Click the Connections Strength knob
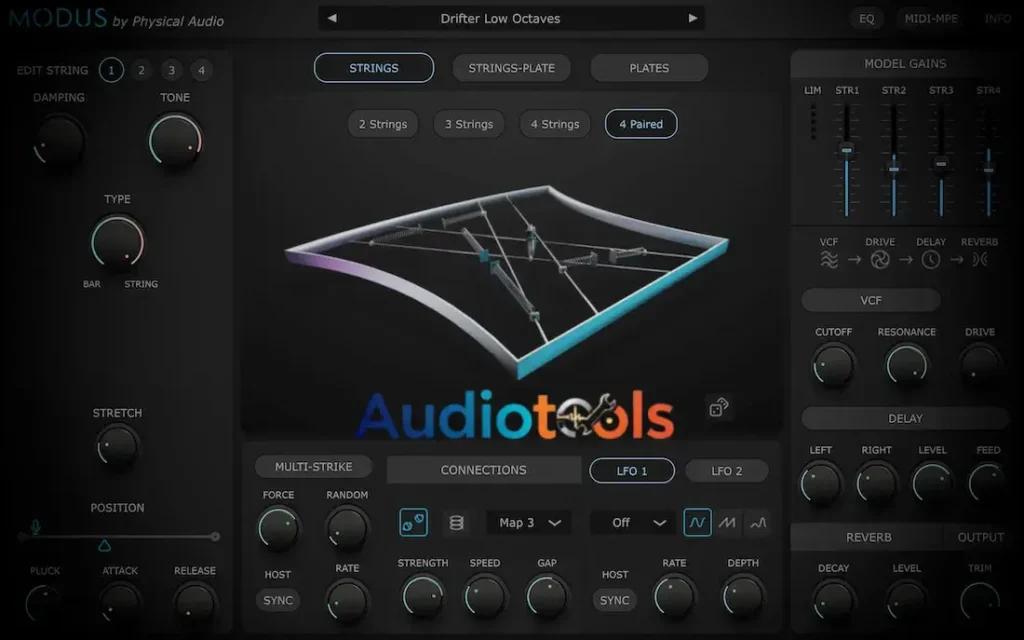Viewport: 1024px width, 640px height. (x=423, y=596)
